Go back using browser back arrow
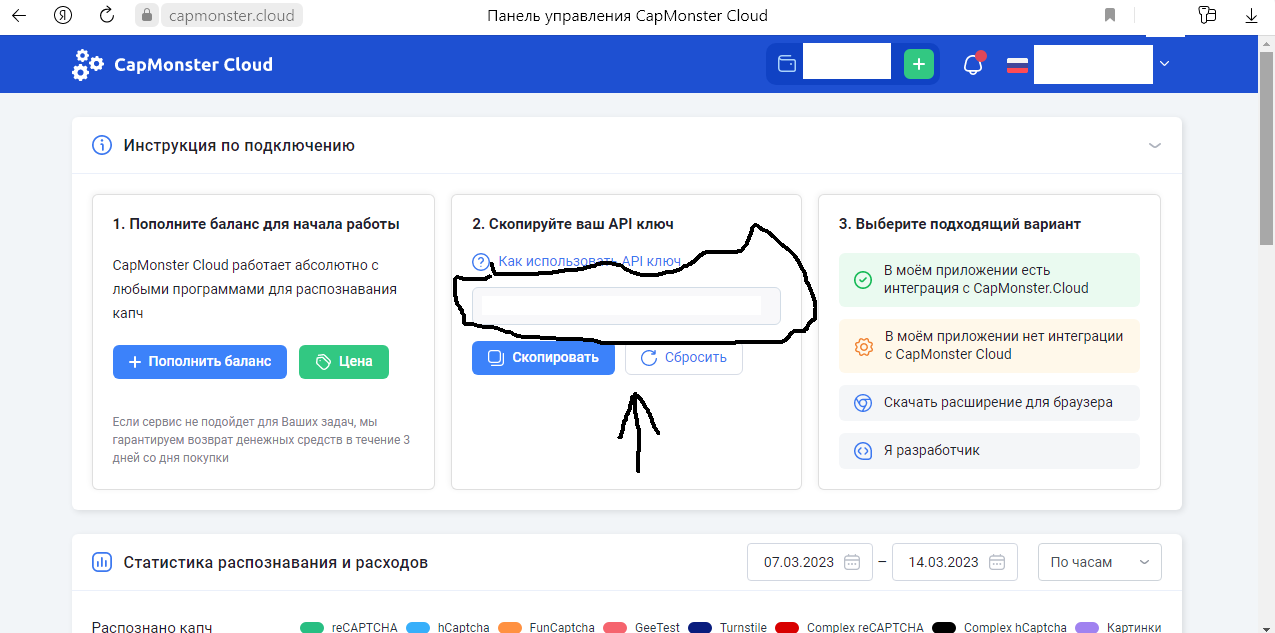The height and width of the screenshot is (633, 1275). point(20,15)
